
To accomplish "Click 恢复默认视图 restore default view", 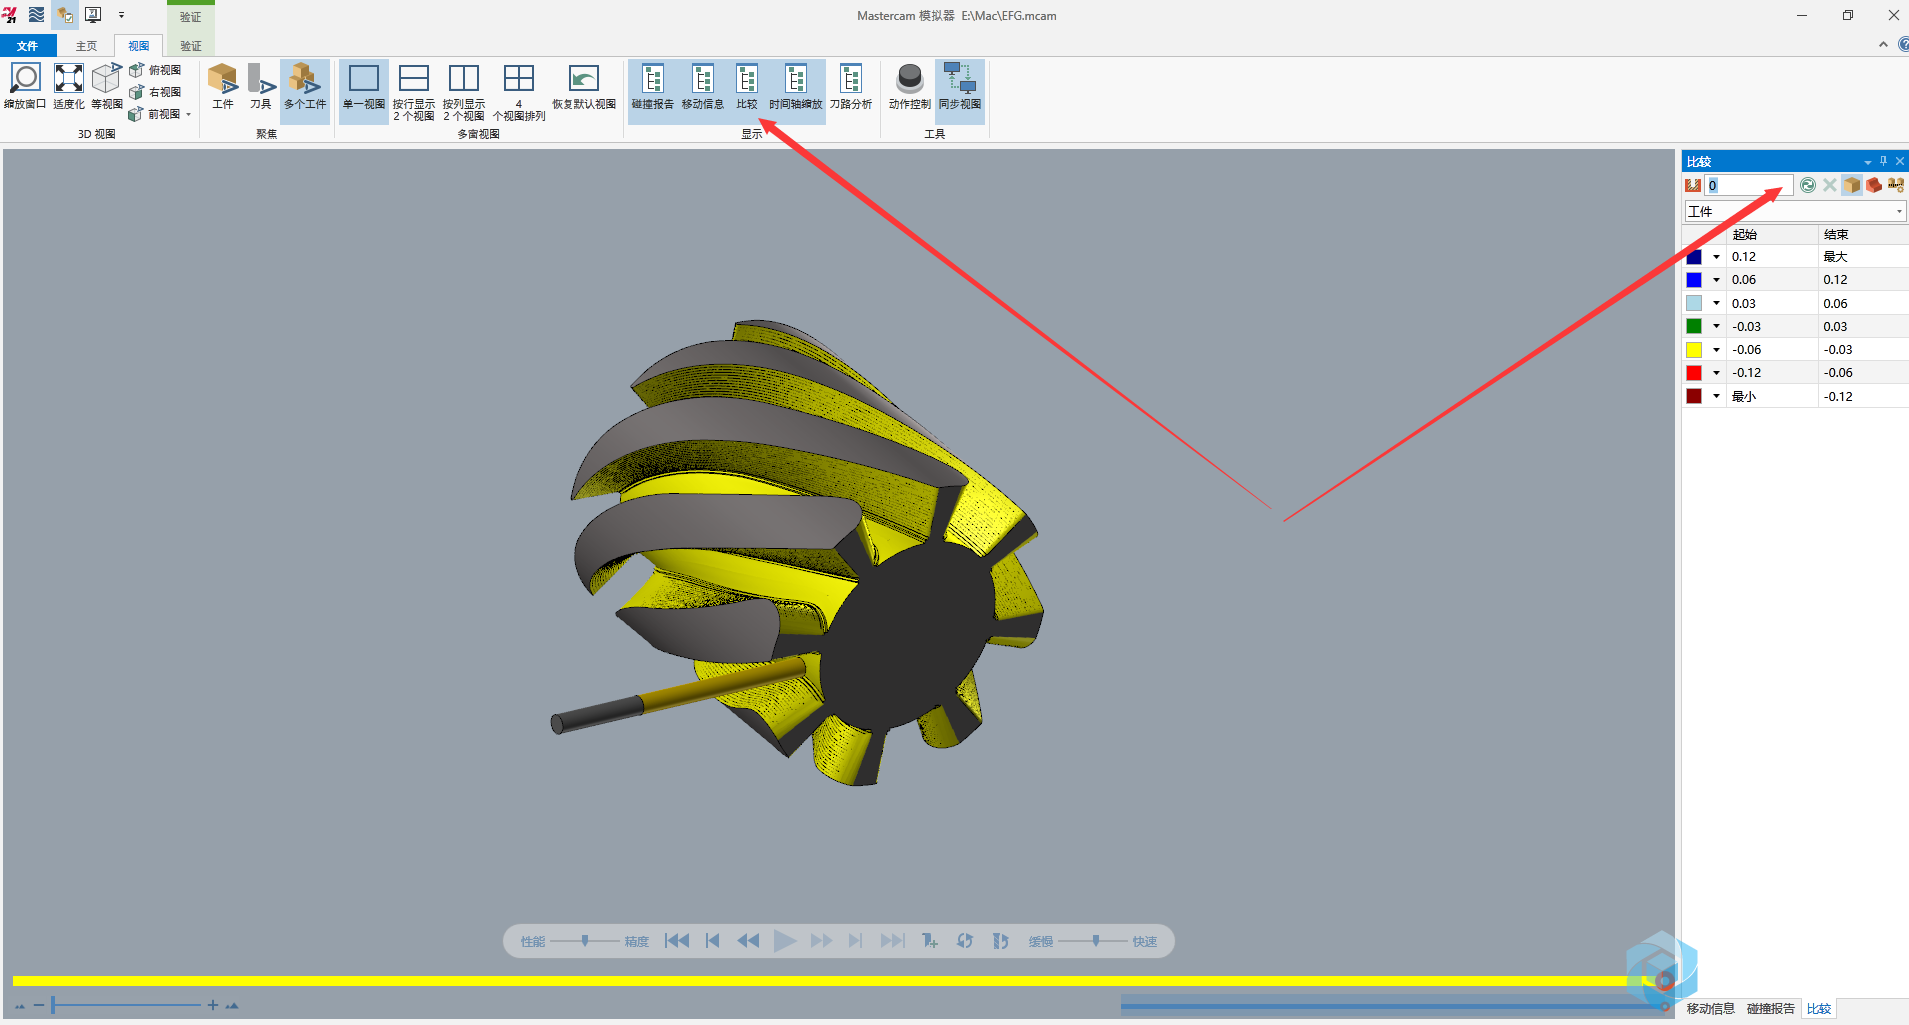I will click(x=584, y=86).
